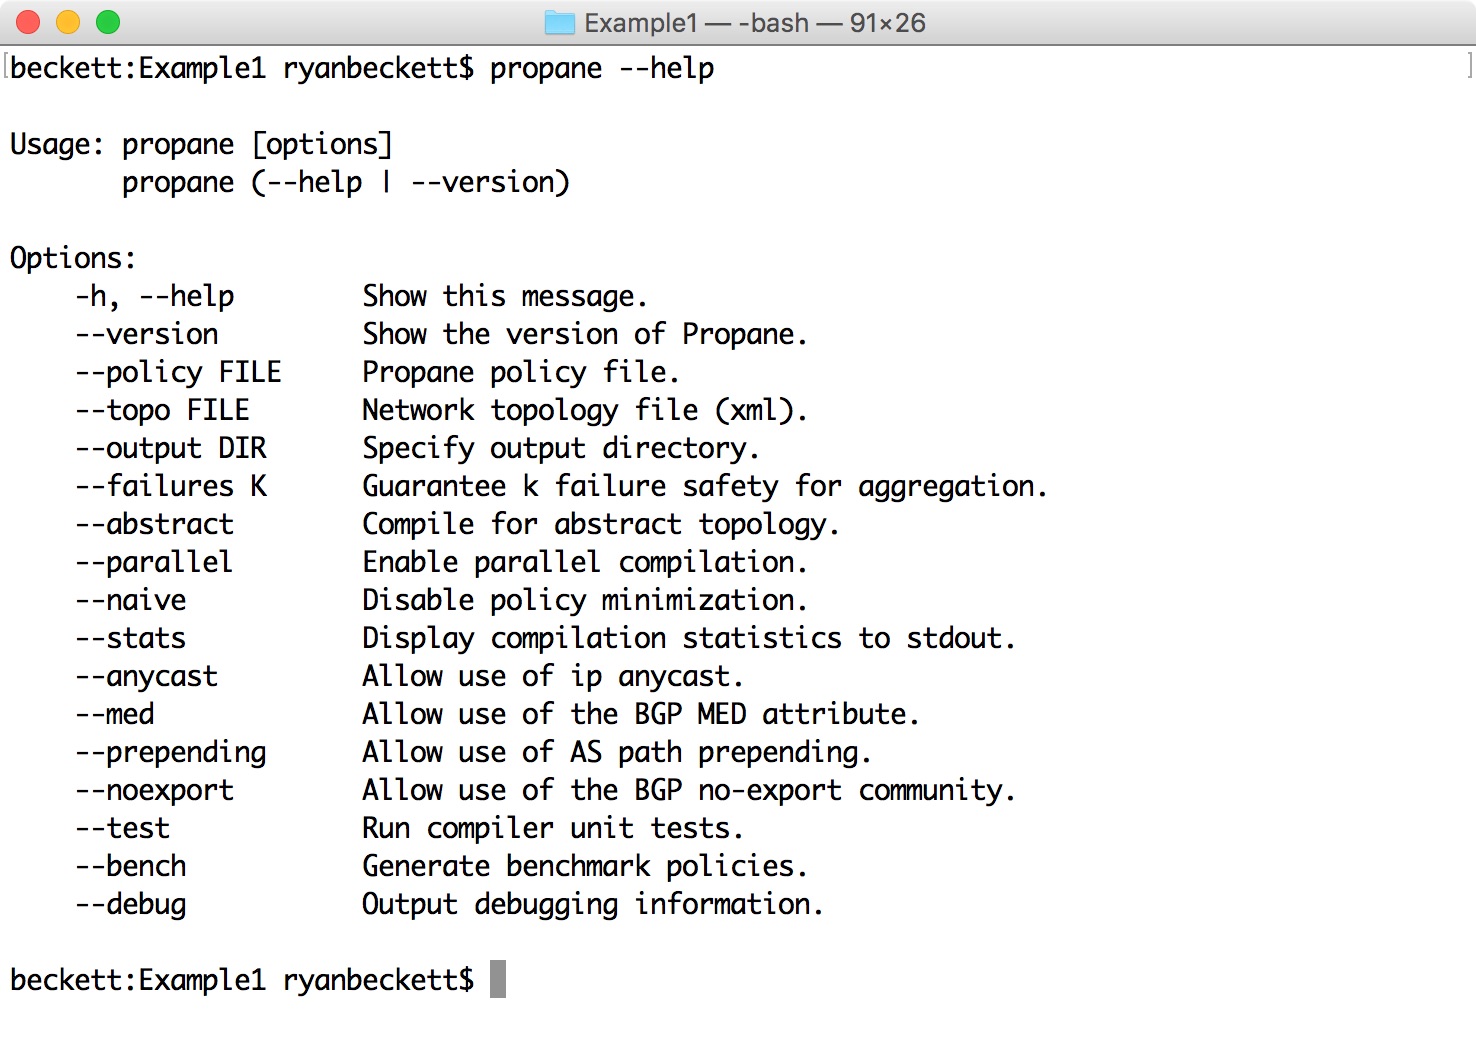The height and width of the screenshot is (1046, 1476).
Task: Click the --prepending option text
Action: point(170,752)
